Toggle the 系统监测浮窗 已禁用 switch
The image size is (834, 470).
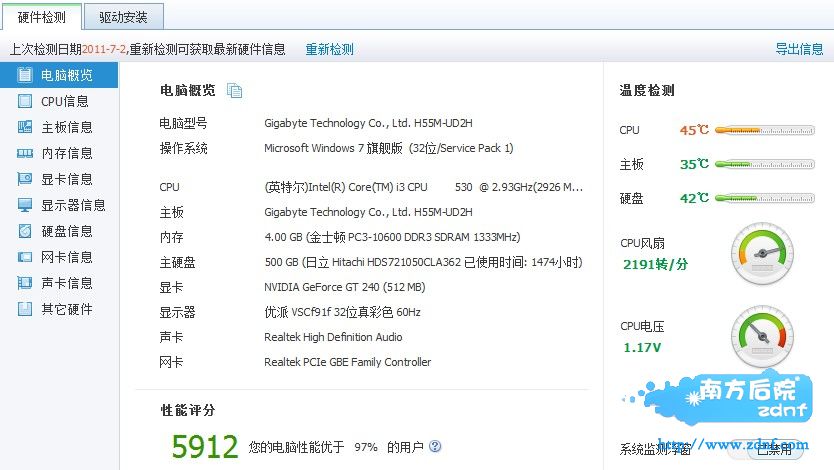(765, 449)
